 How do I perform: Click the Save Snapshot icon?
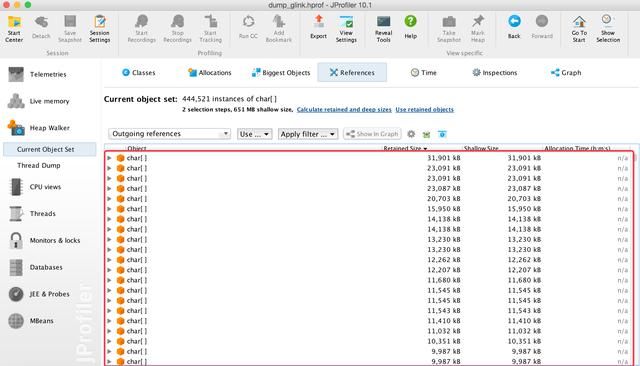click(70, 29)
